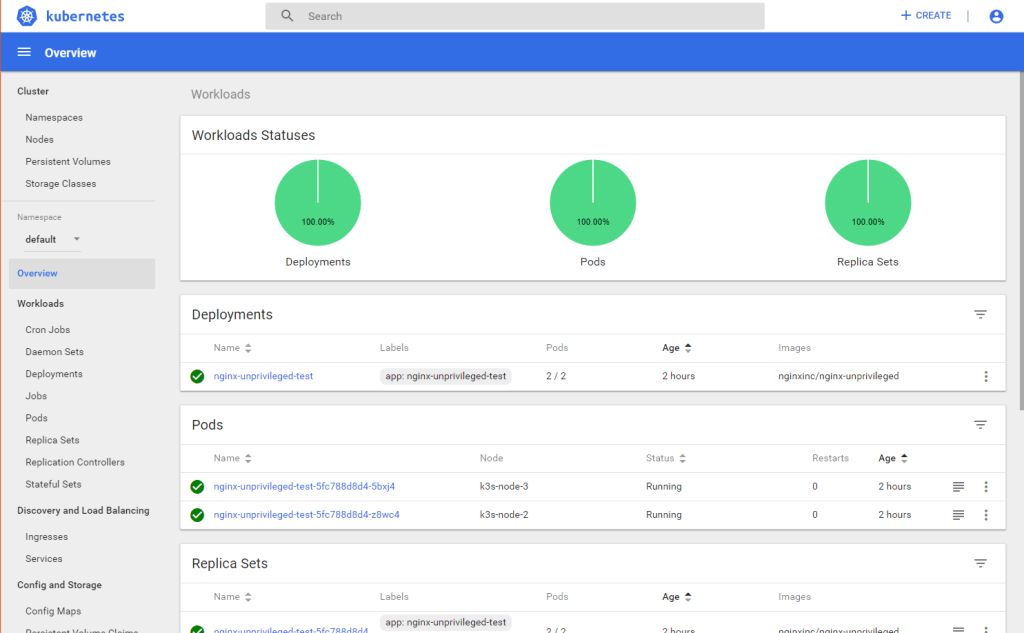1024x633 pixels.
Task: Click the nginxinc/nginx-unprivileged image in Deployments
Action: (x=839, y=376)
